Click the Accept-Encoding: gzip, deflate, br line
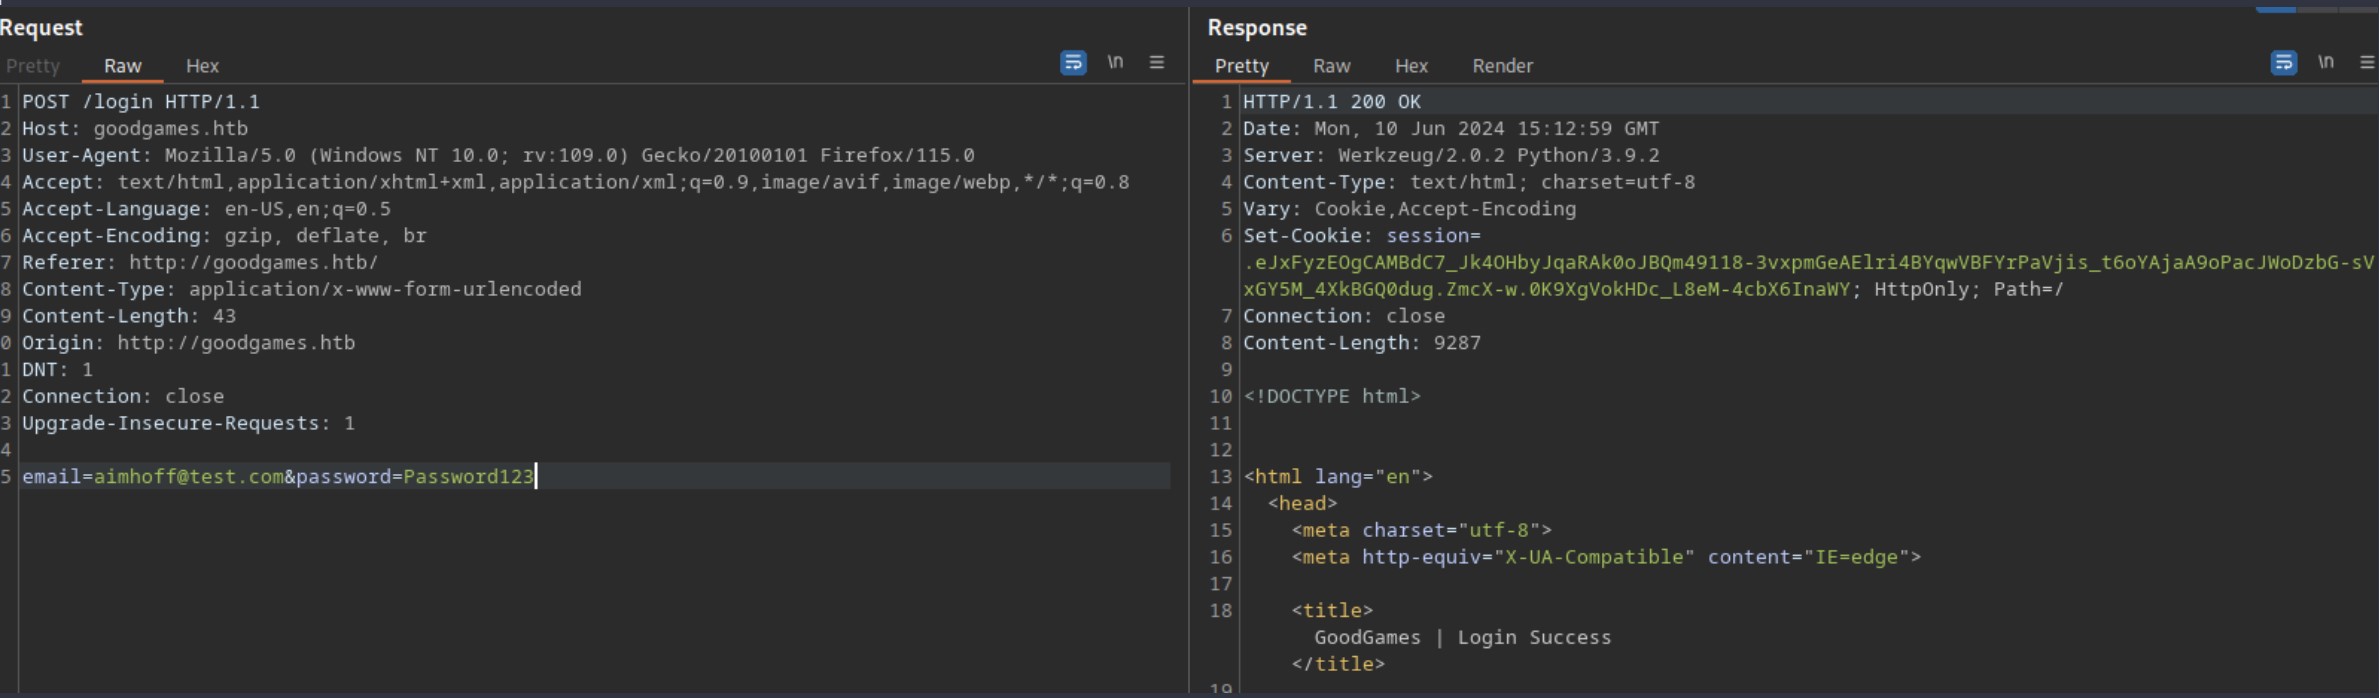The image size is (2379, 698). coord(224,236)
